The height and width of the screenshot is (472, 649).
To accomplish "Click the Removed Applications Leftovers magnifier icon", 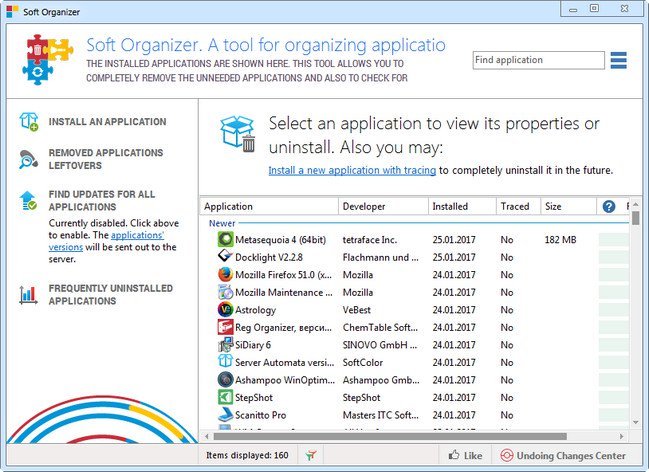I will [29, 159].
